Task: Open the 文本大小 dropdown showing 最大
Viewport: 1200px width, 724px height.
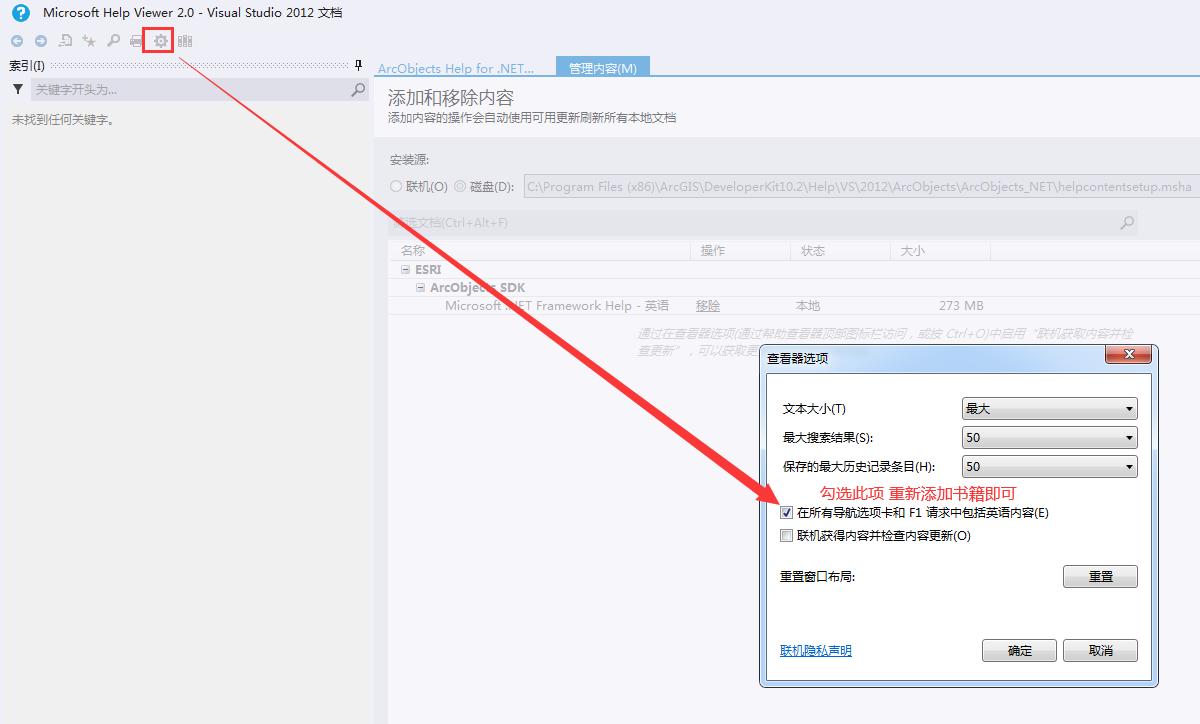Action: click(x=1049, y=408)
